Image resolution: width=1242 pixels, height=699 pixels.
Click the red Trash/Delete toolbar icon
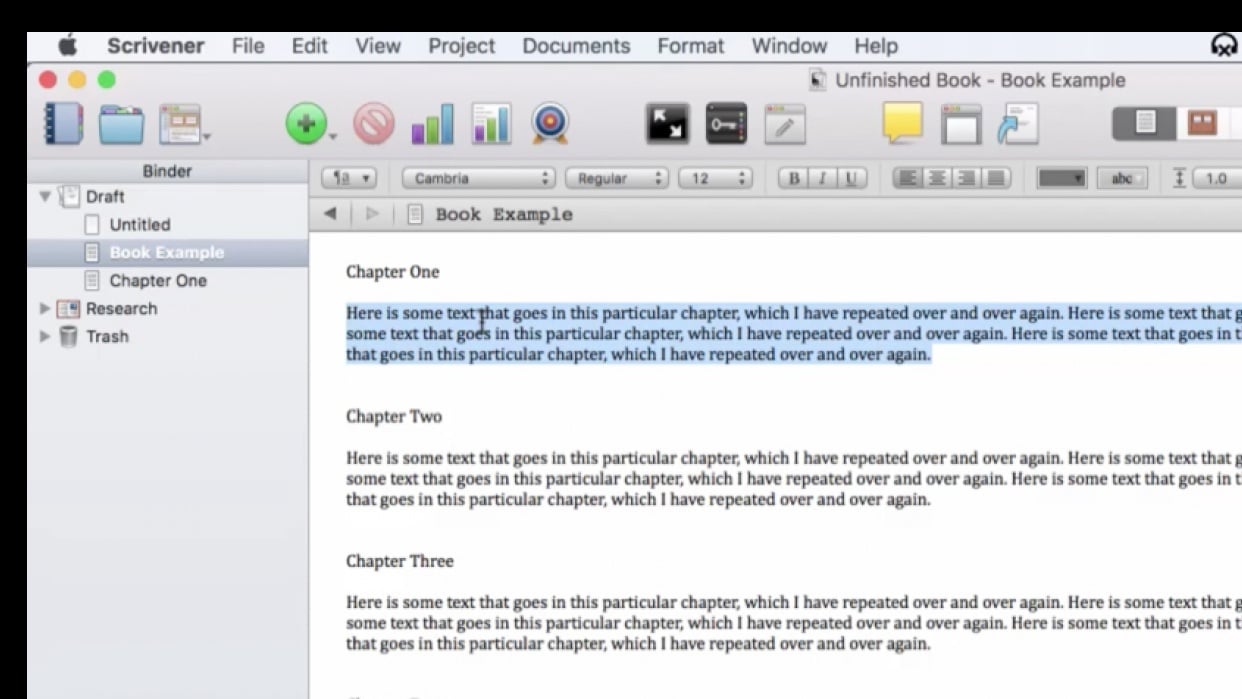[373, 125]
